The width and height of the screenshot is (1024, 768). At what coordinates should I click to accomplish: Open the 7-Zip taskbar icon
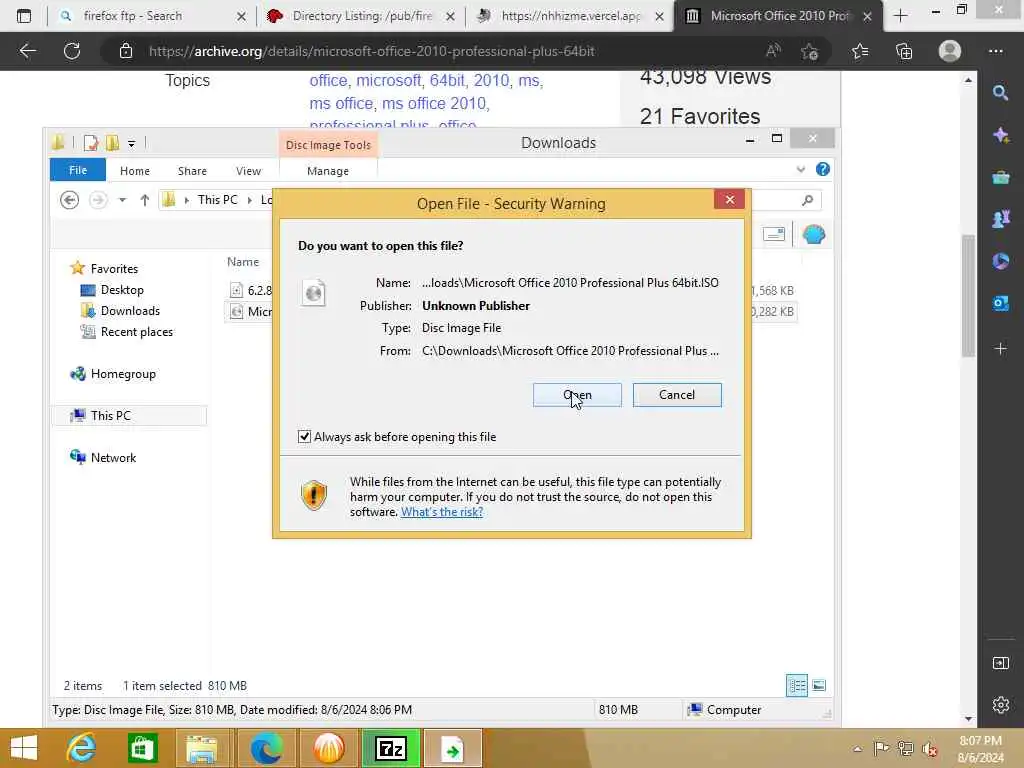391,748
